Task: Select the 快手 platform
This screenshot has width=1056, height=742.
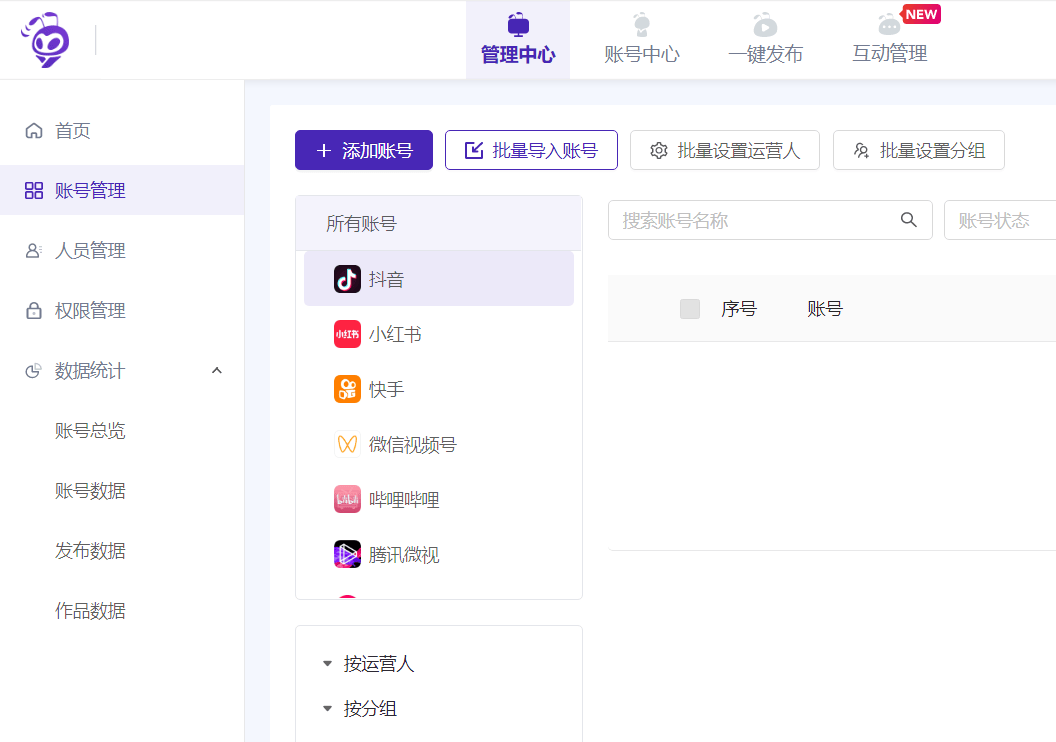Action: coord(438,389)
